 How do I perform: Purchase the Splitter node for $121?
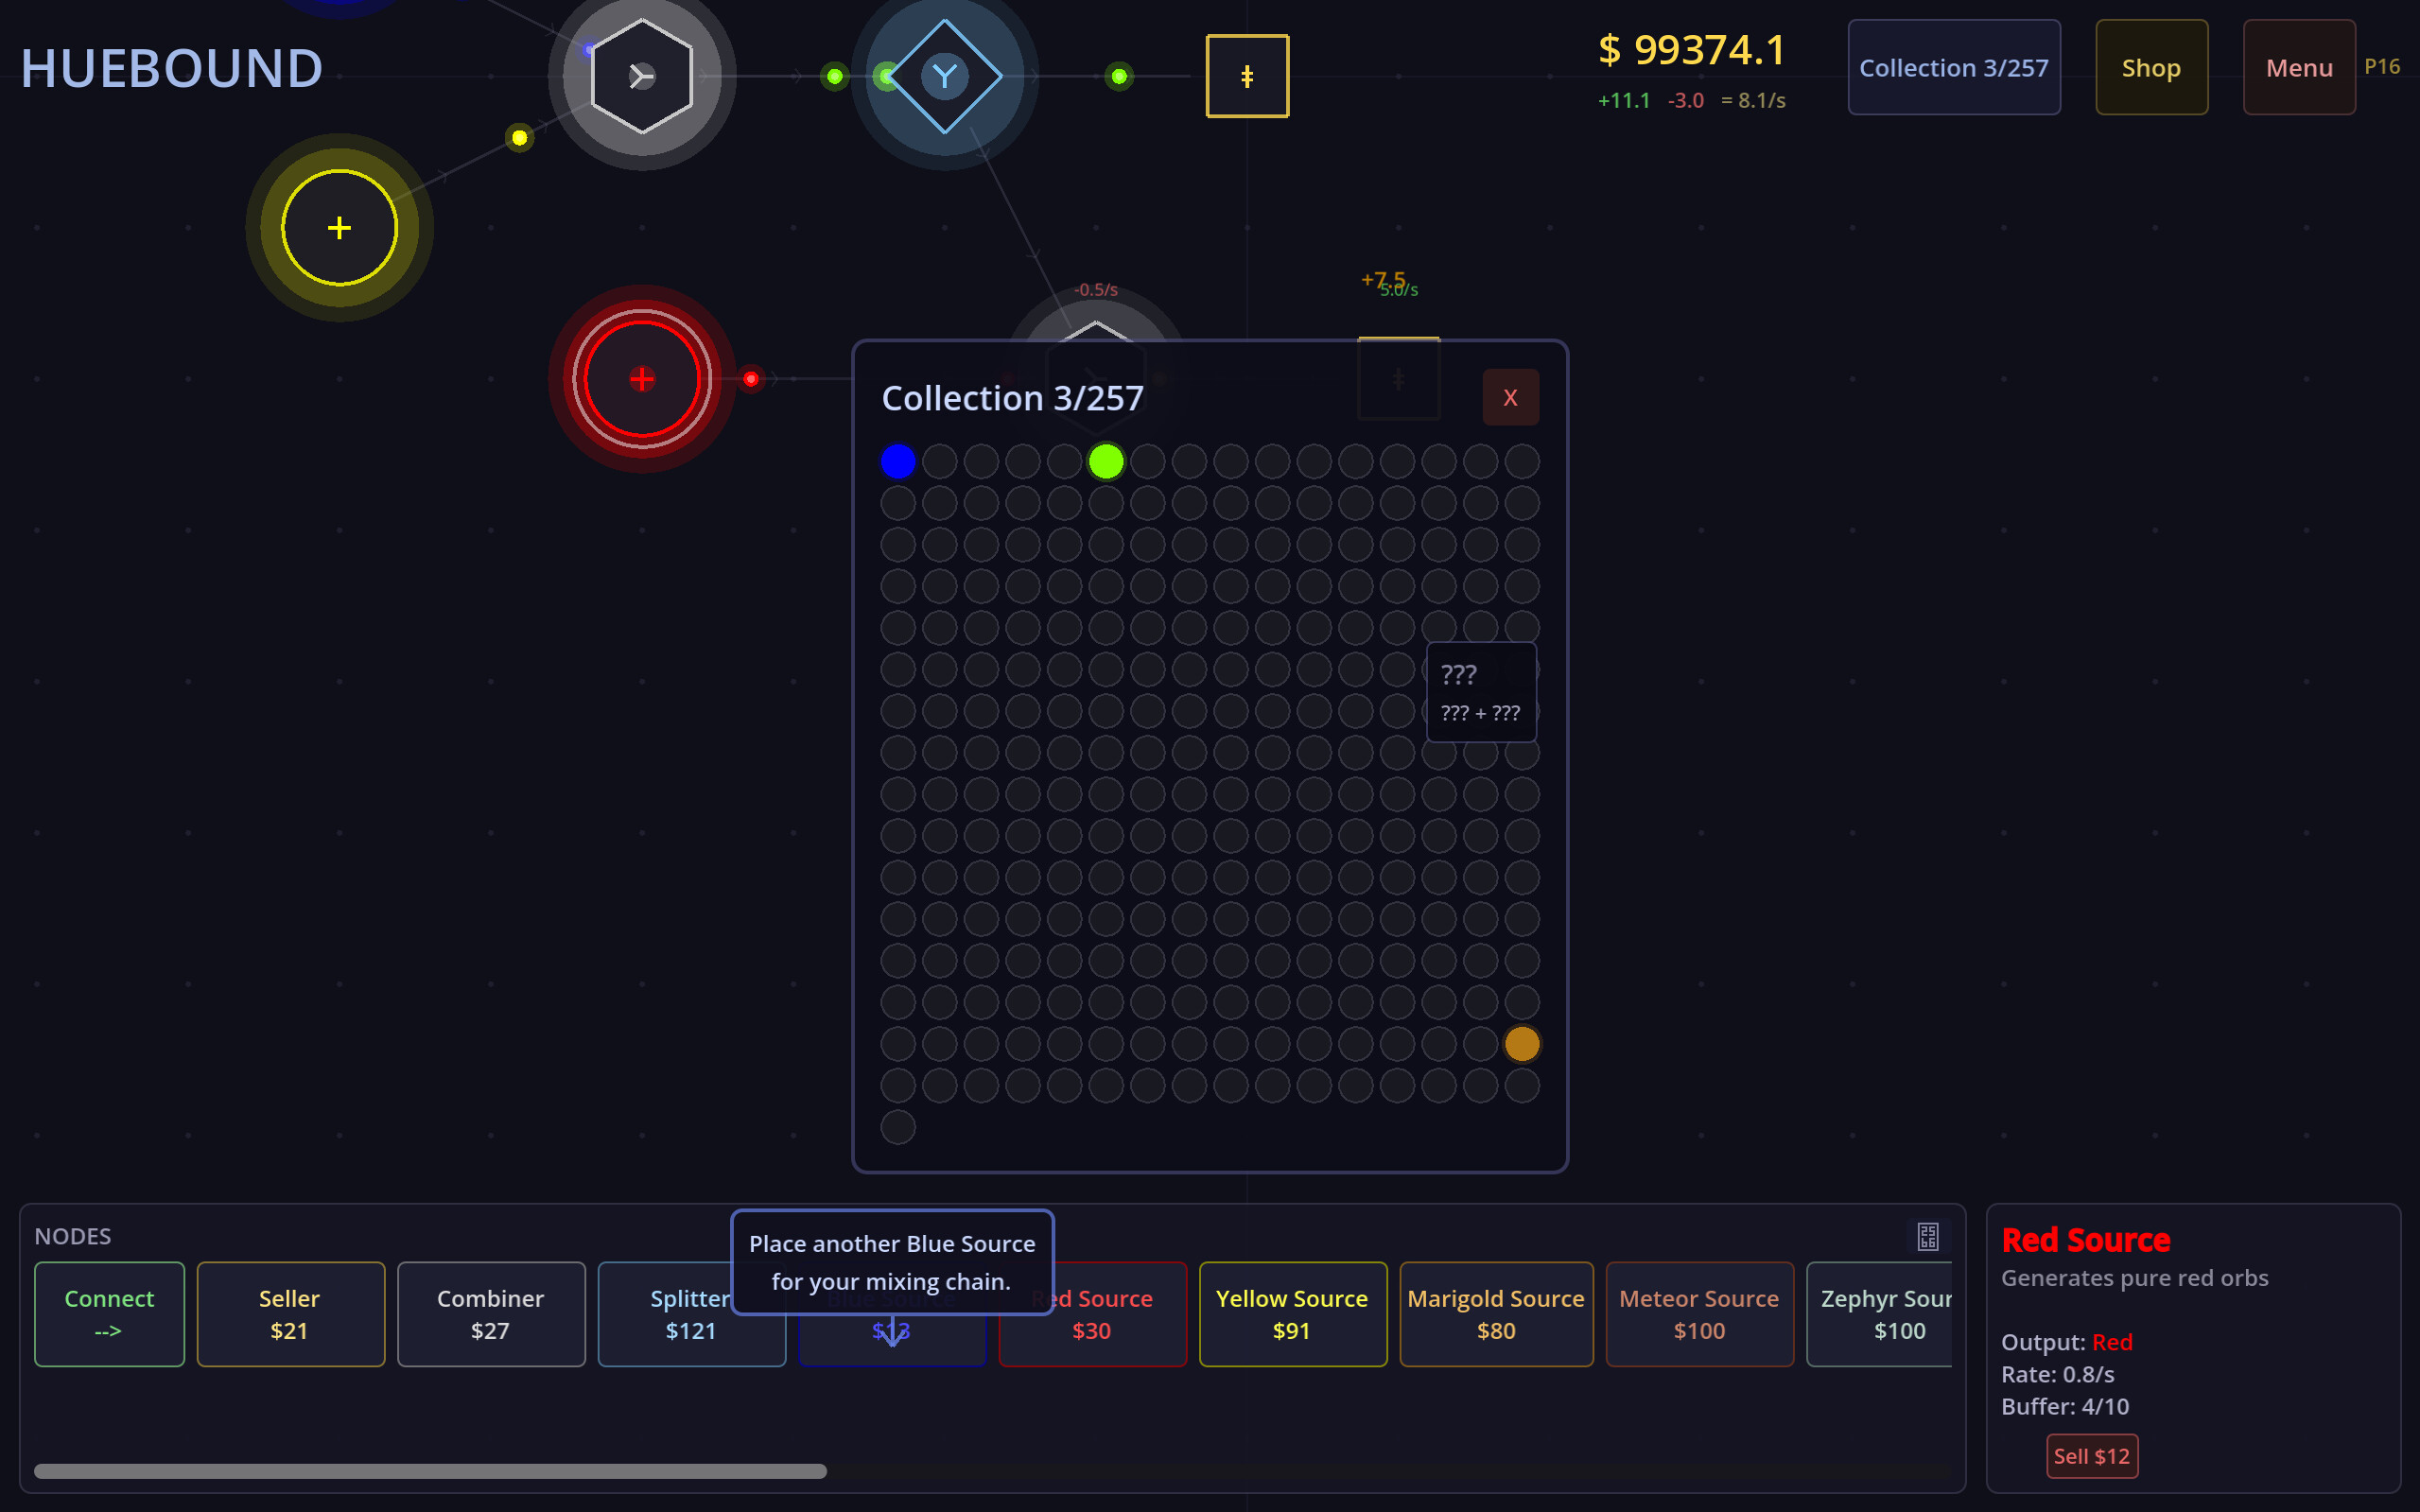coord(691,1314)
